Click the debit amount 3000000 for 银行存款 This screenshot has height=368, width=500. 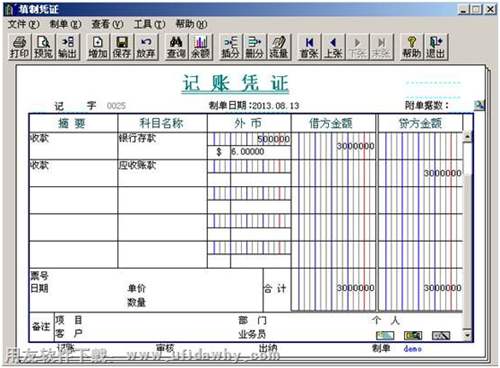click(x=355, y=146)
